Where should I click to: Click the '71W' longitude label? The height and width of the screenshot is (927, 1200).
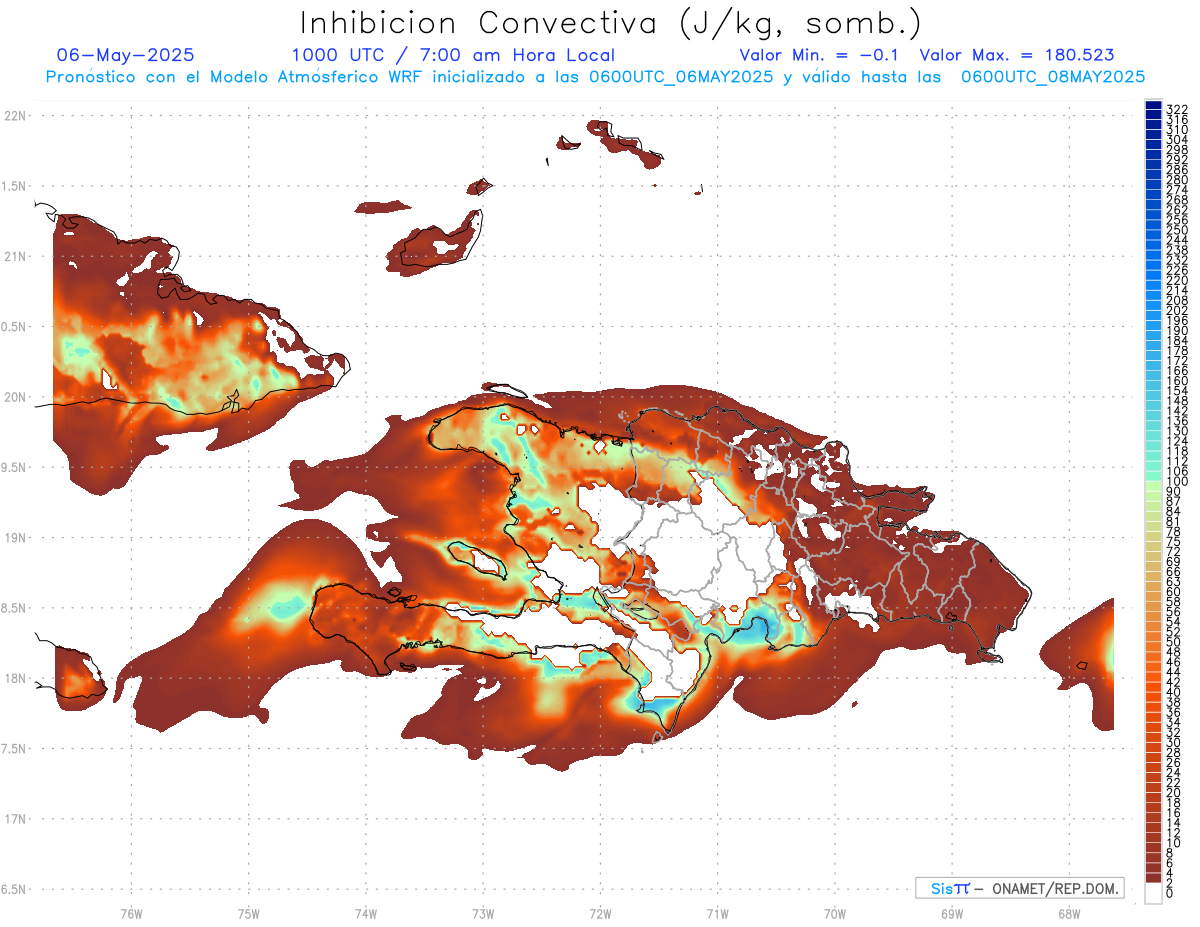717,913
